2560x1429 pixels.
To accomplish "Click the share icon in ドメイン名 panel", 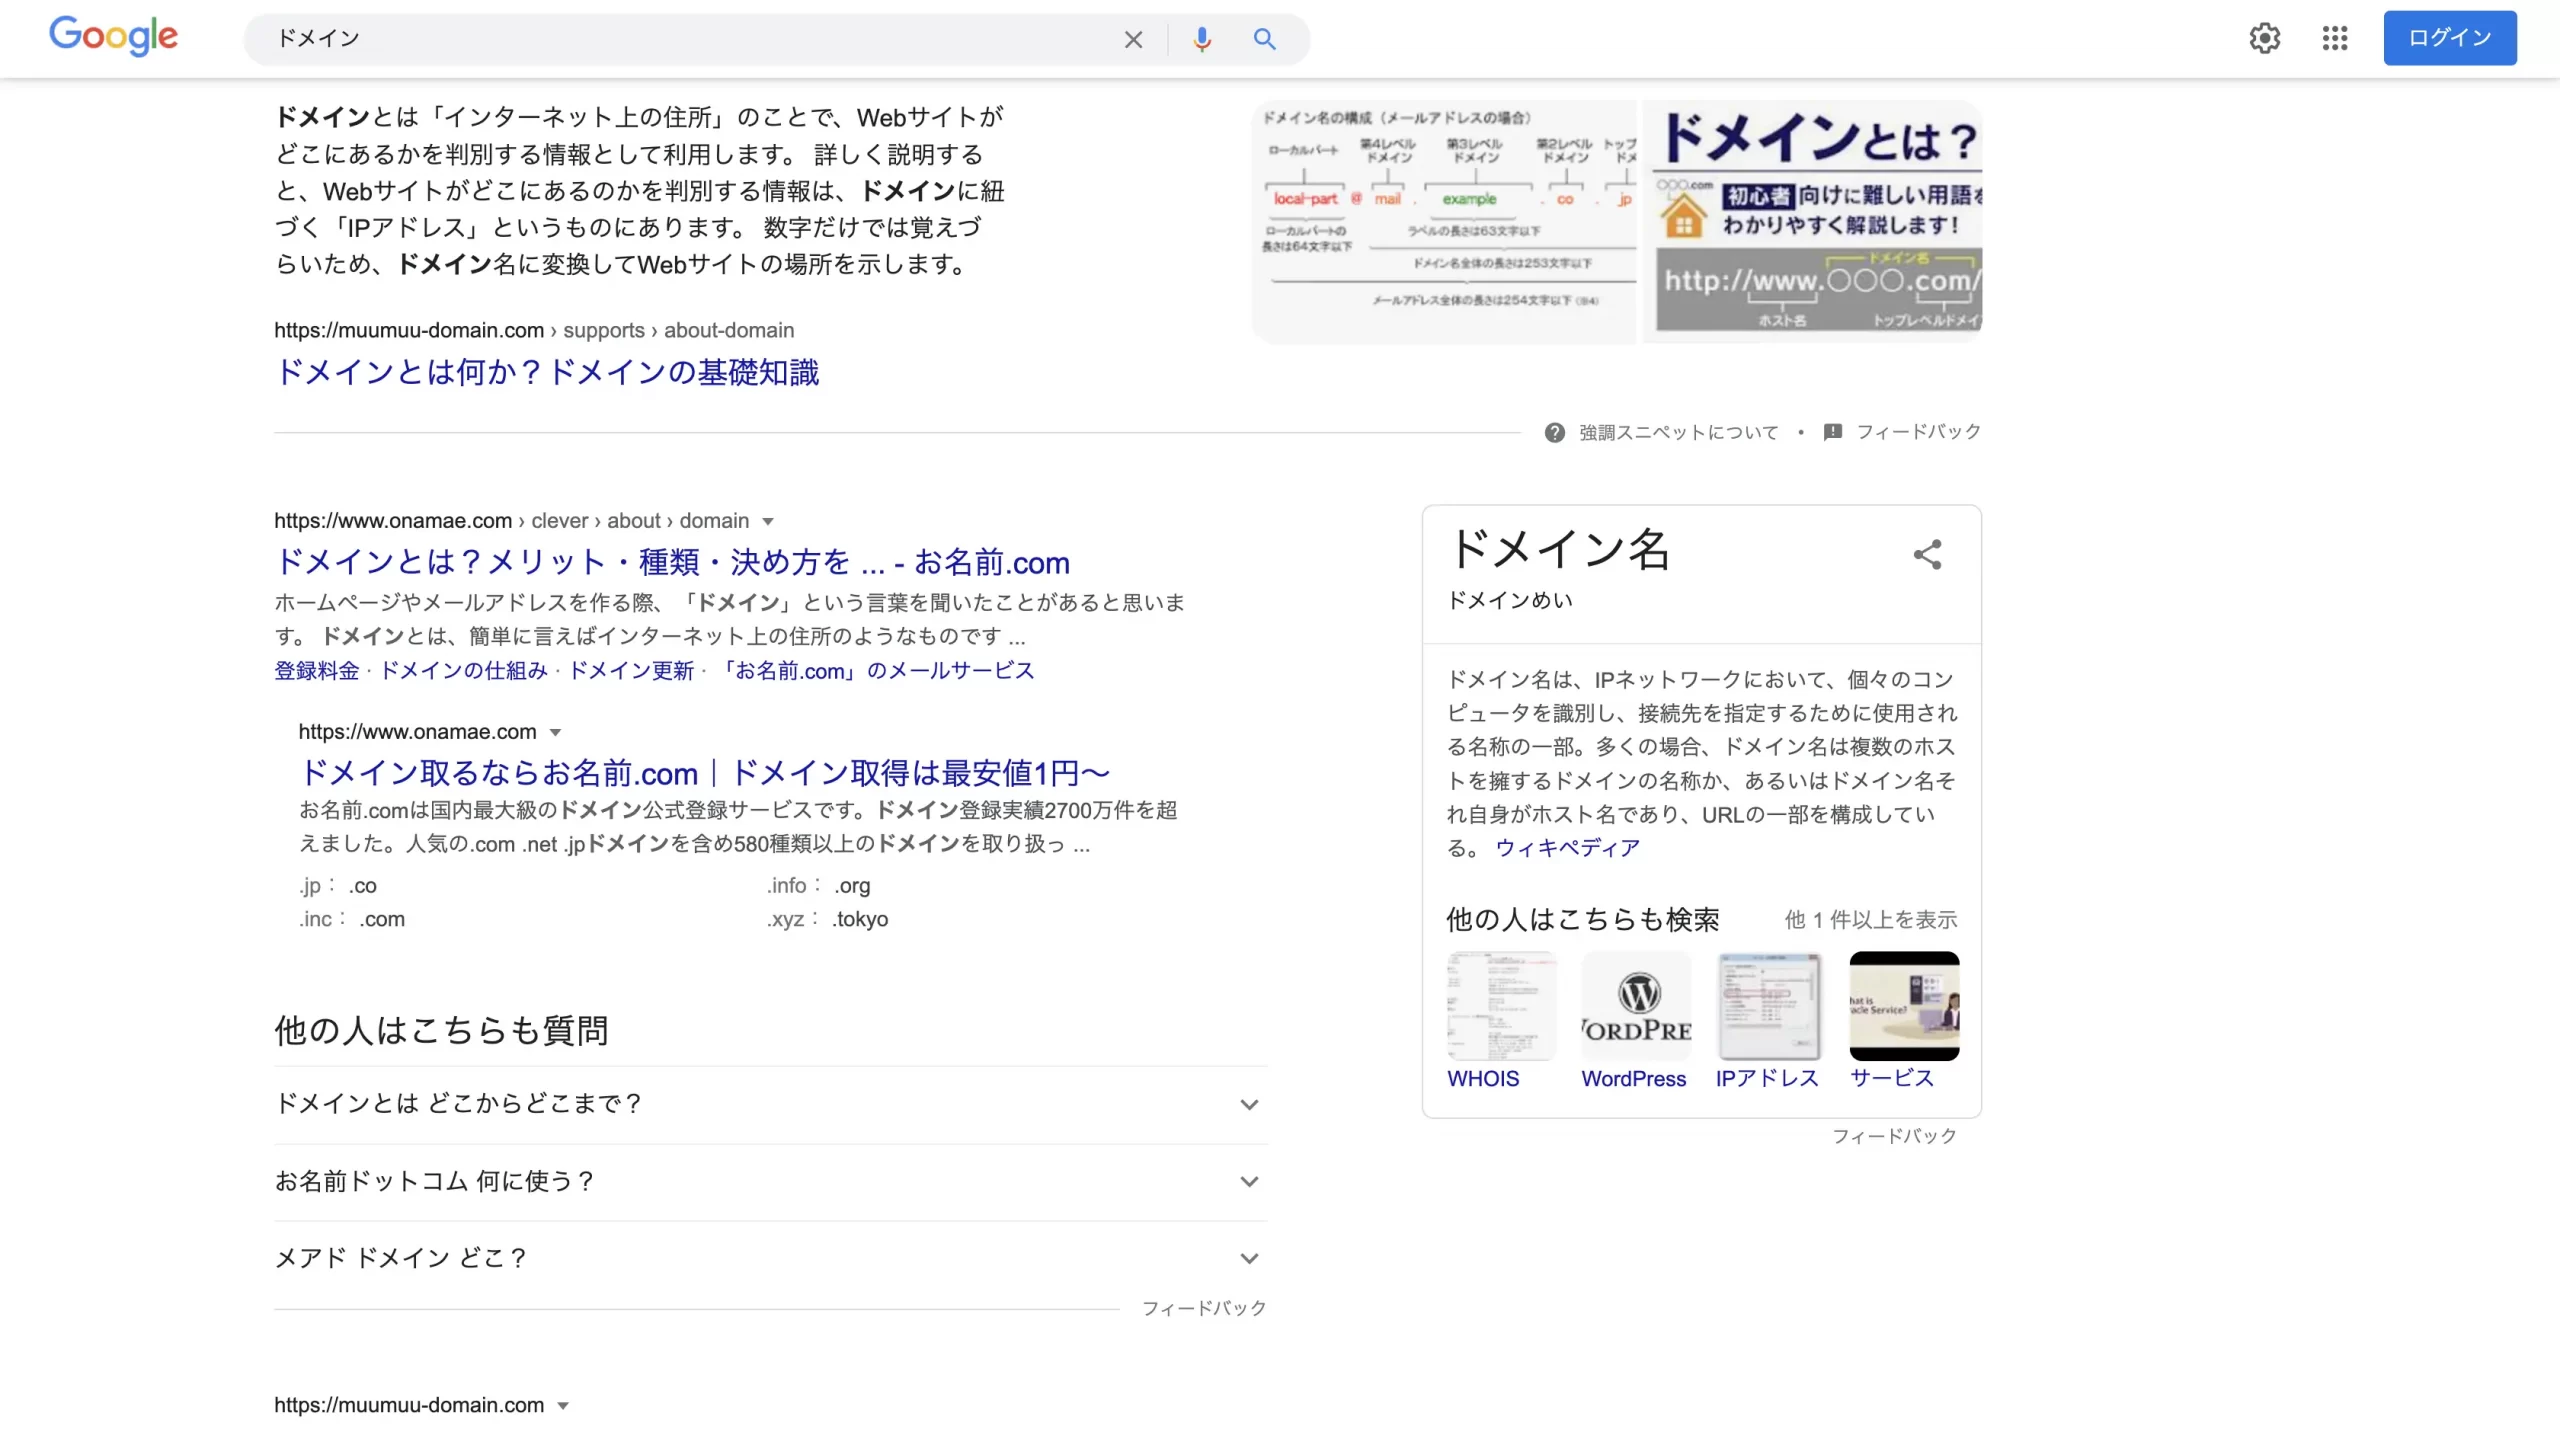I will (x=1928, y=554).
